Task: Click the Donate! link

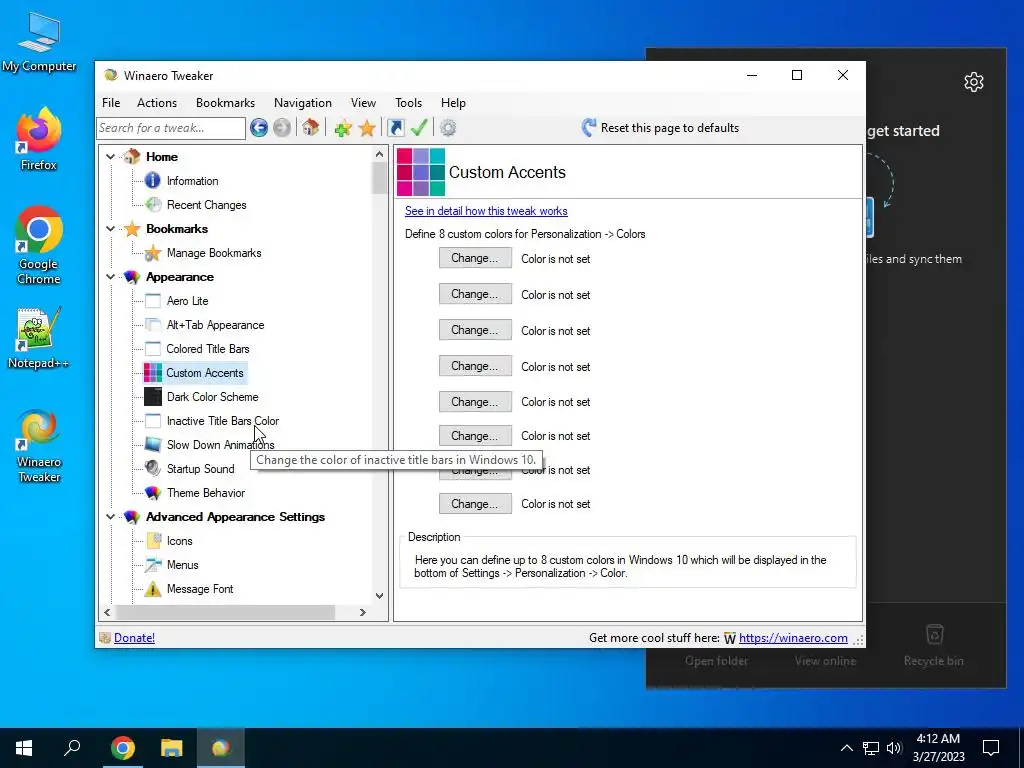Action: [x=134, y=638]
